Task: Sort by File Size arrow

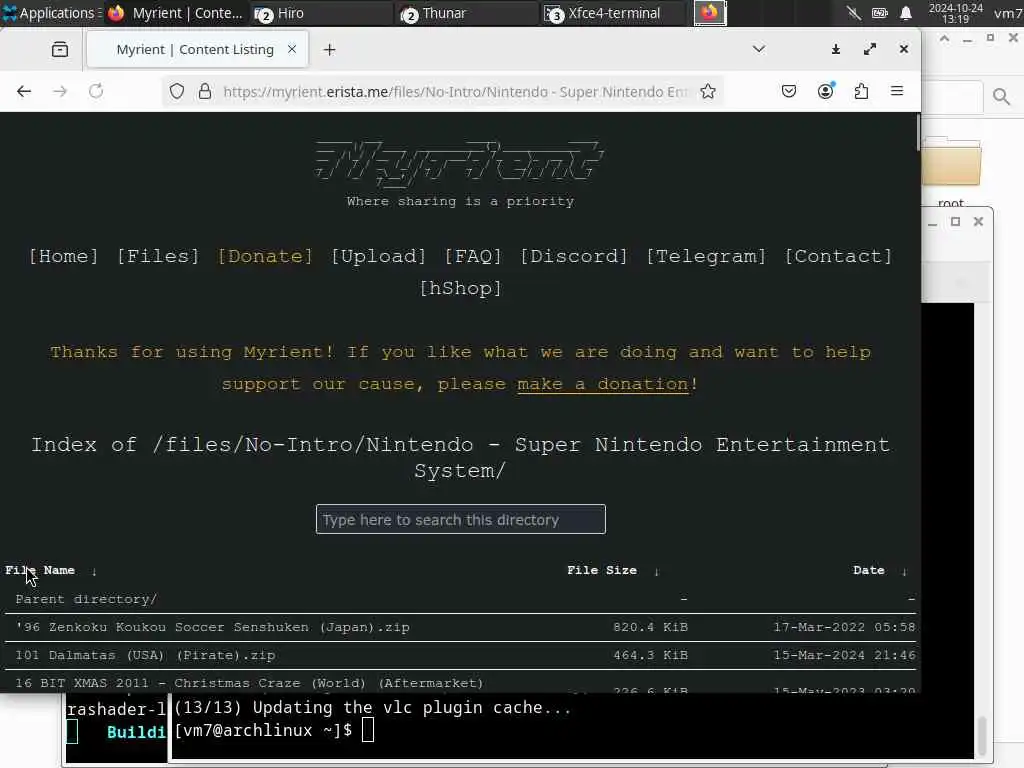Action: (x=656, y=571)
